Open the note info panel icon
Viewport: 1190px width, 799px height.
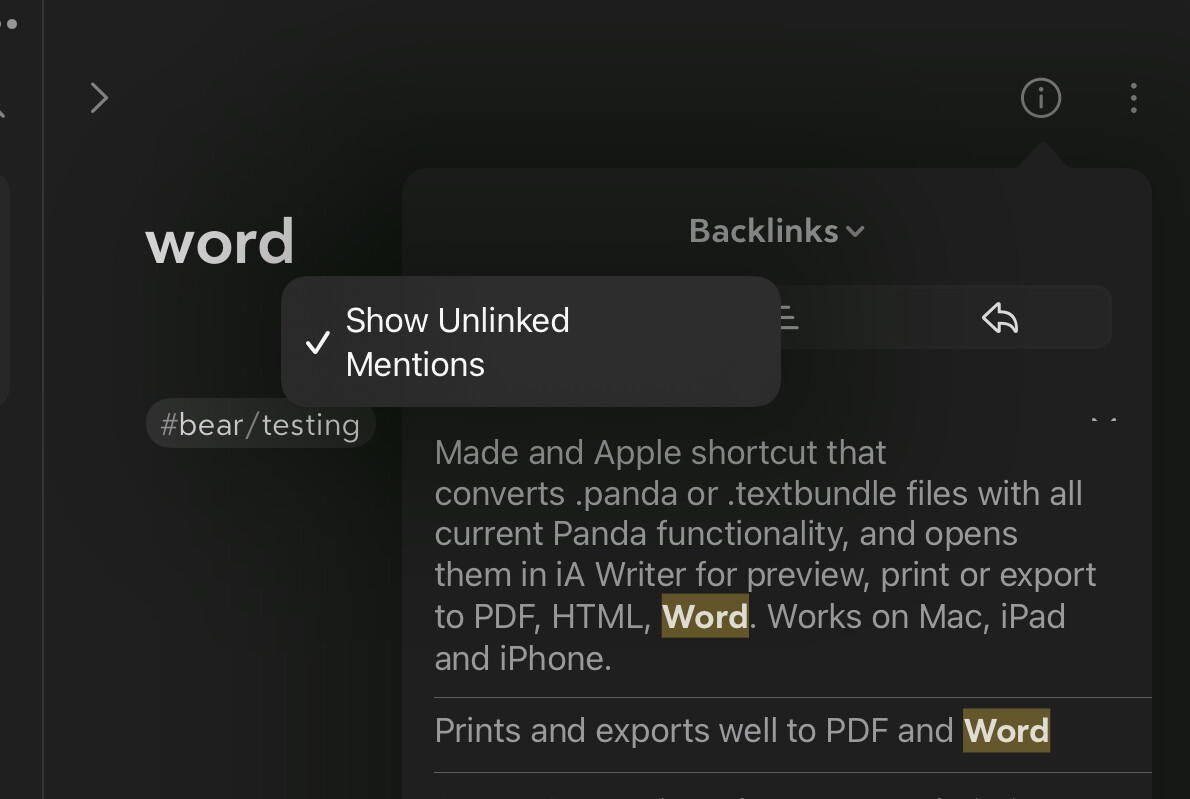pos(1040,98)
